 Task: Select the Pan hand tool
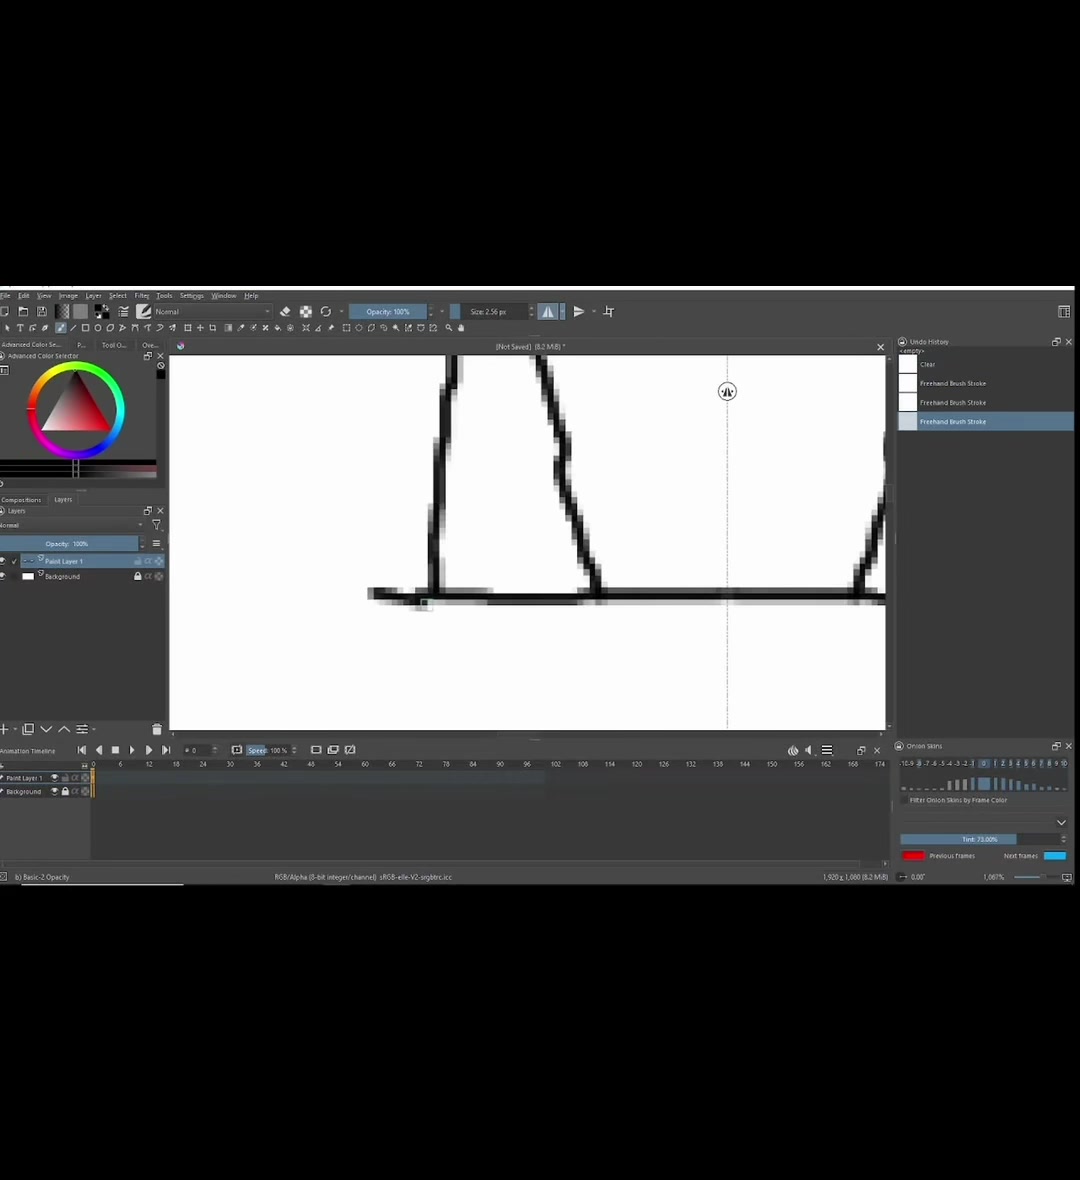tap(461, 328)
